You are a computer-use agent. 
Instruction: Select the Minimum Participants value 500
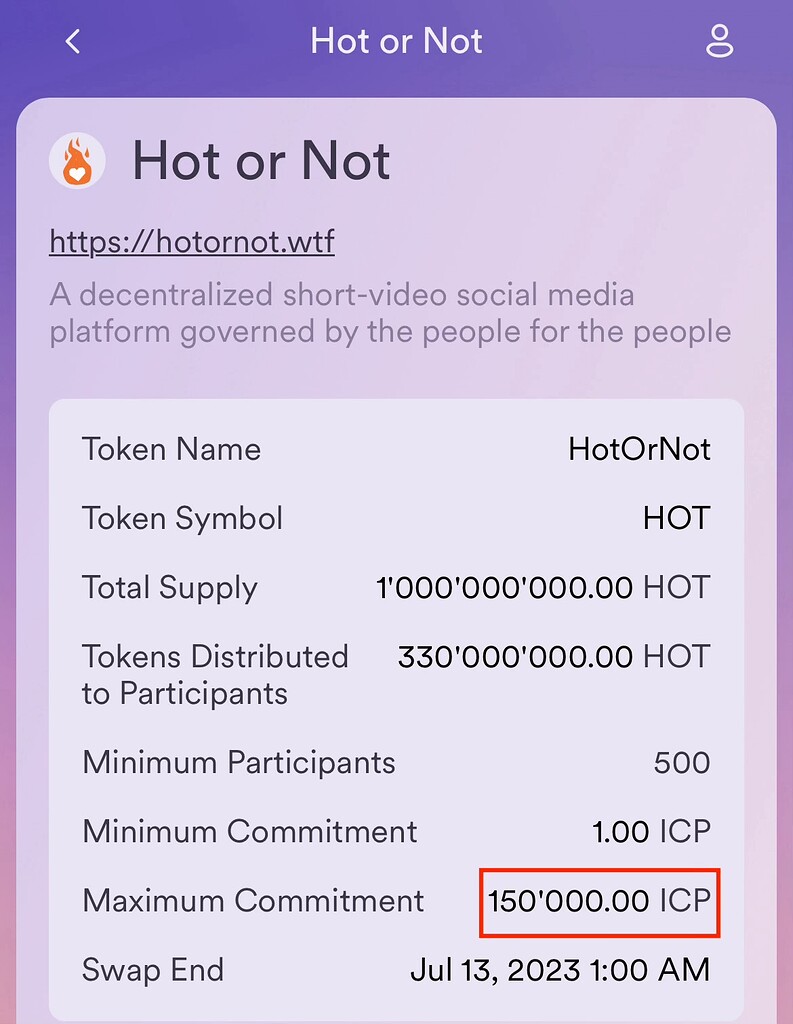point(680,762)
